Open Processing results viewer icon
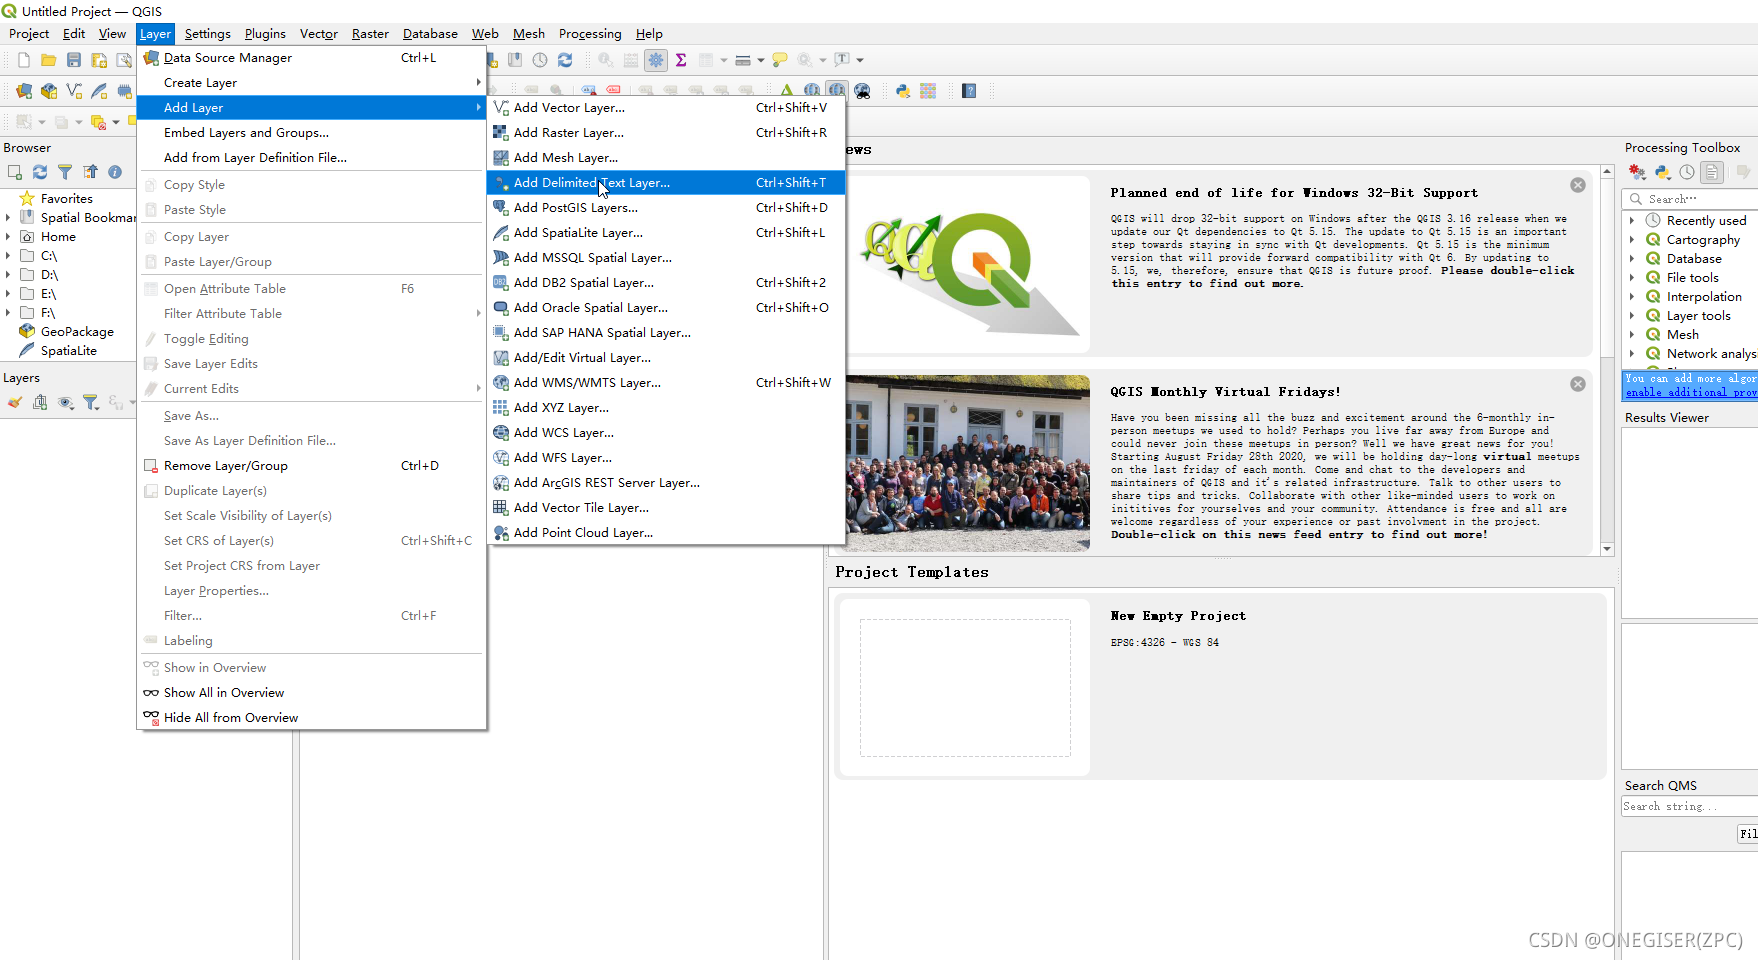The height and width of the screenshot is (960, 1758). pos(1713,172)
